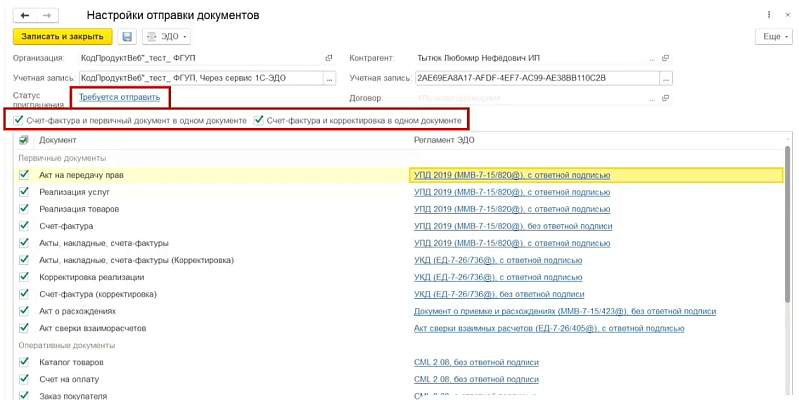Viewport: 799px width, 400px height.
Task: Click the Договор input field
Action: [530, 98]
